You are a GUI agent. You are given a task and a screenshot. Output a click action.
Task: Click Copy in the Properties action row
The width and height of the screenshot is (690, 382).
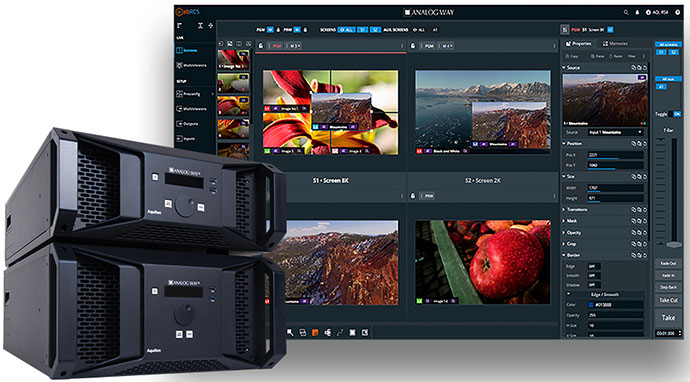tap(572, 56)
